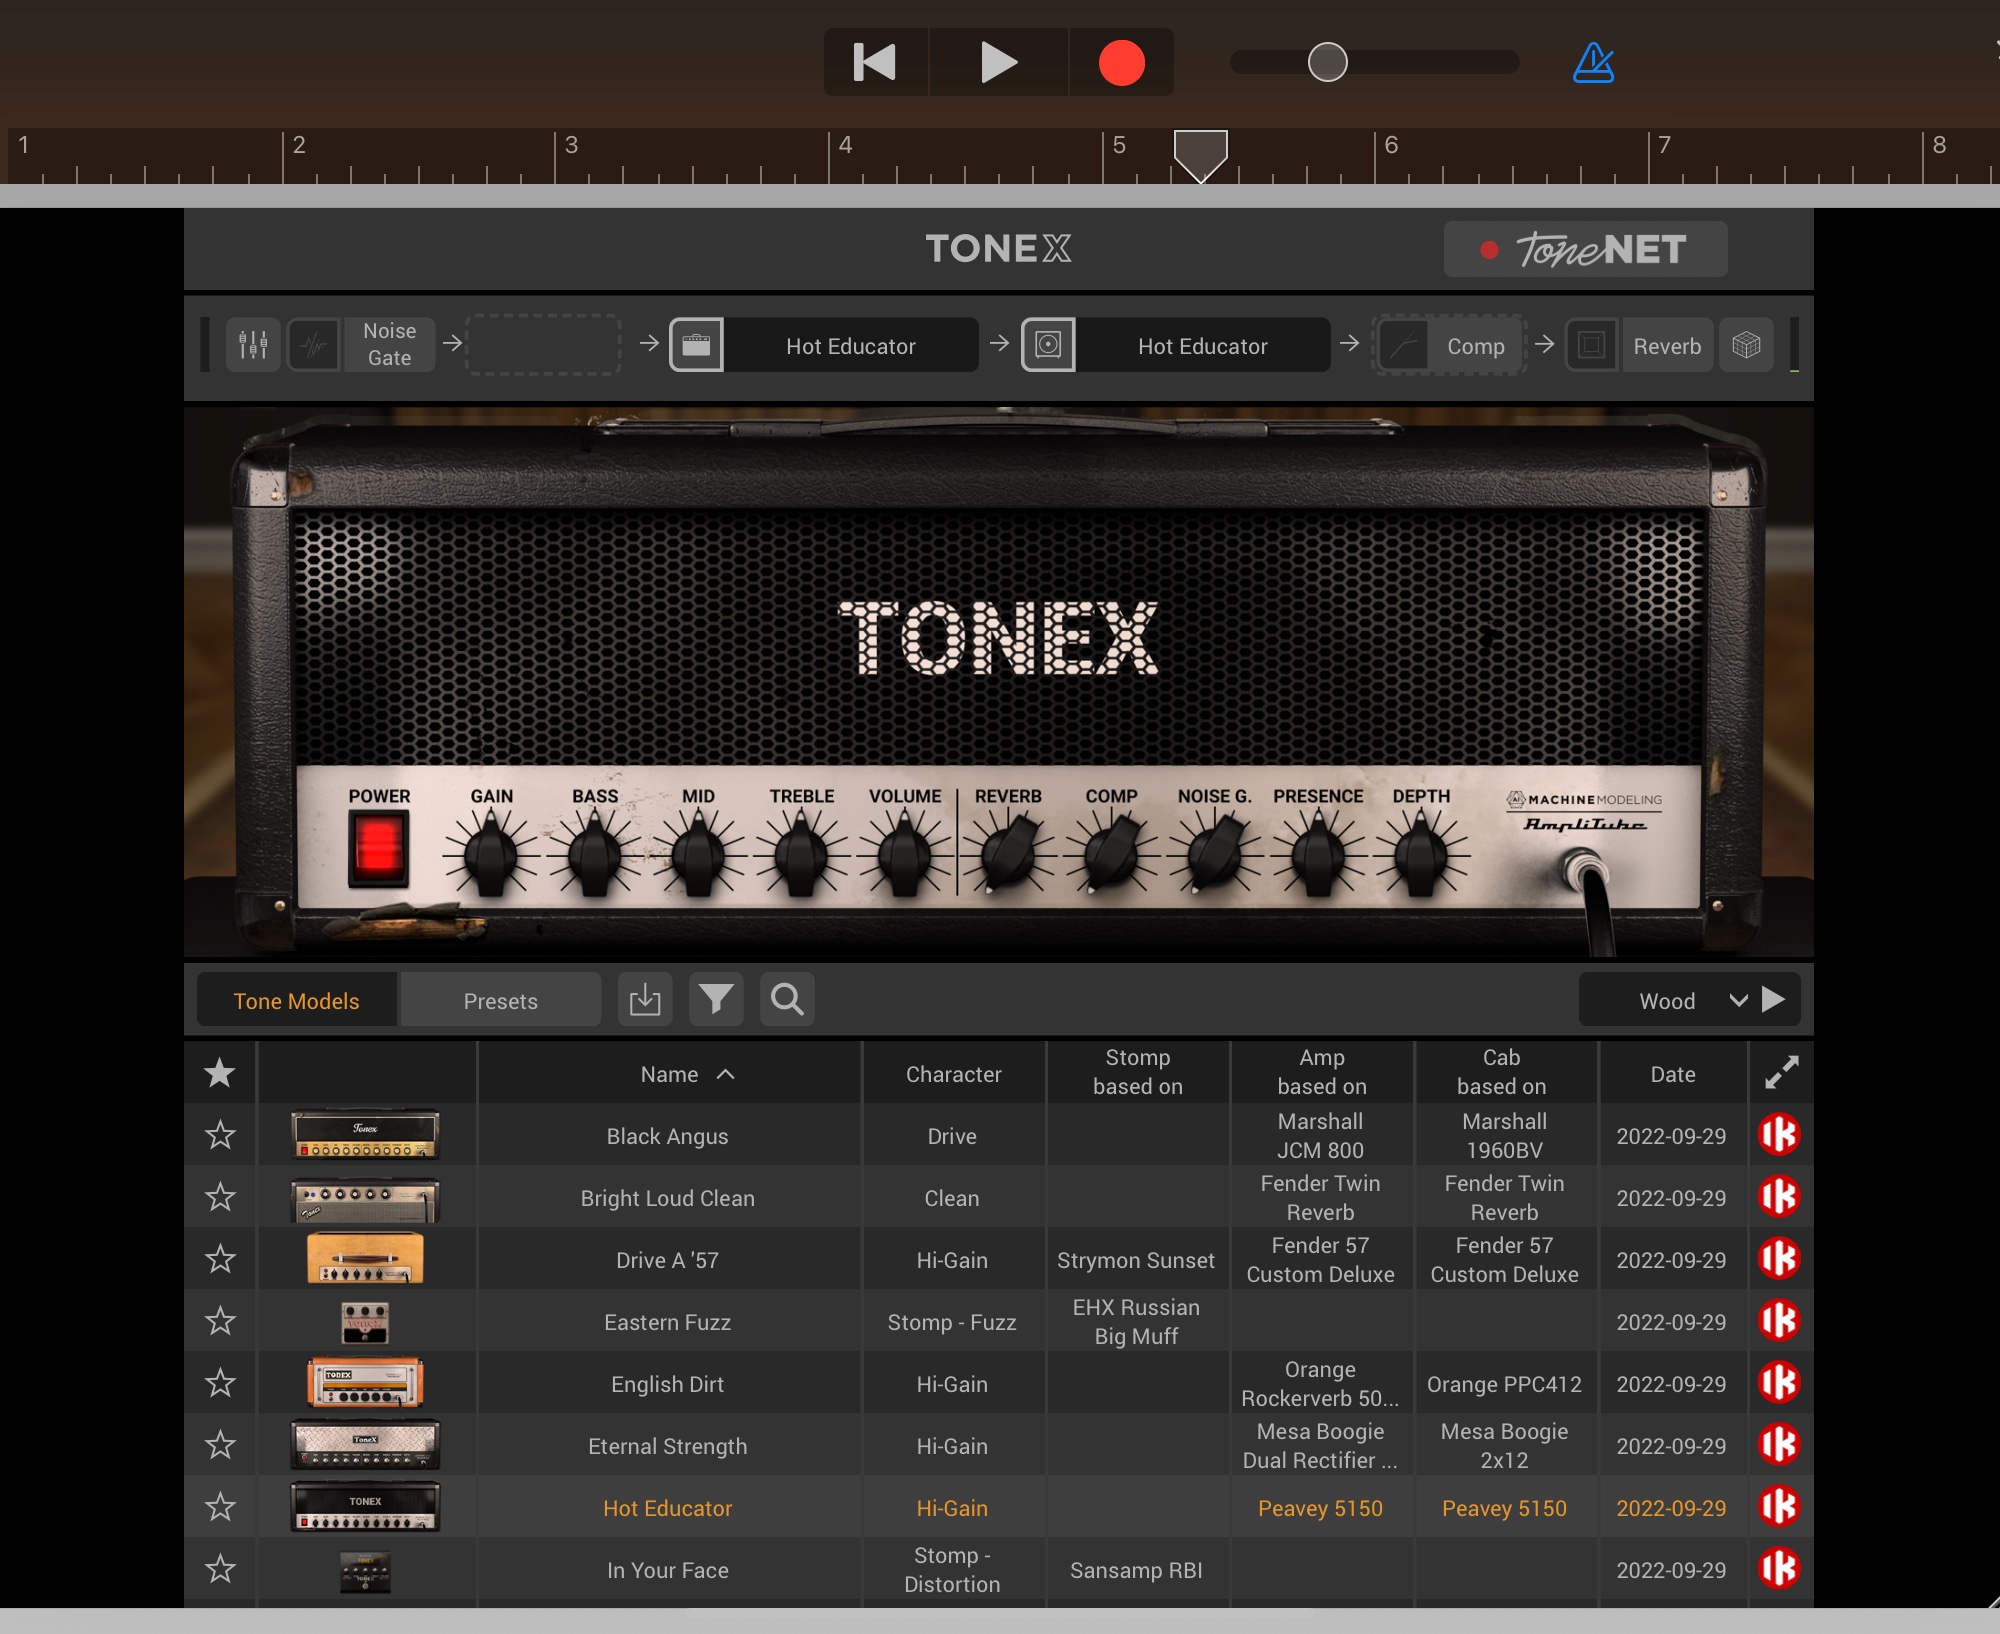Screen dimensions: 2000x1634
Task: Select the Noise Gate block
Action: click(x=389, y=345)
